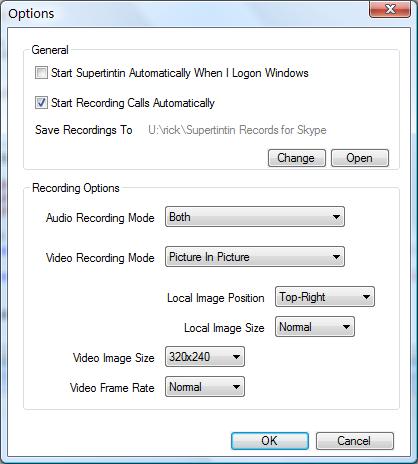Click the General group heading
The image size is (418, 464).
(50, 50)
